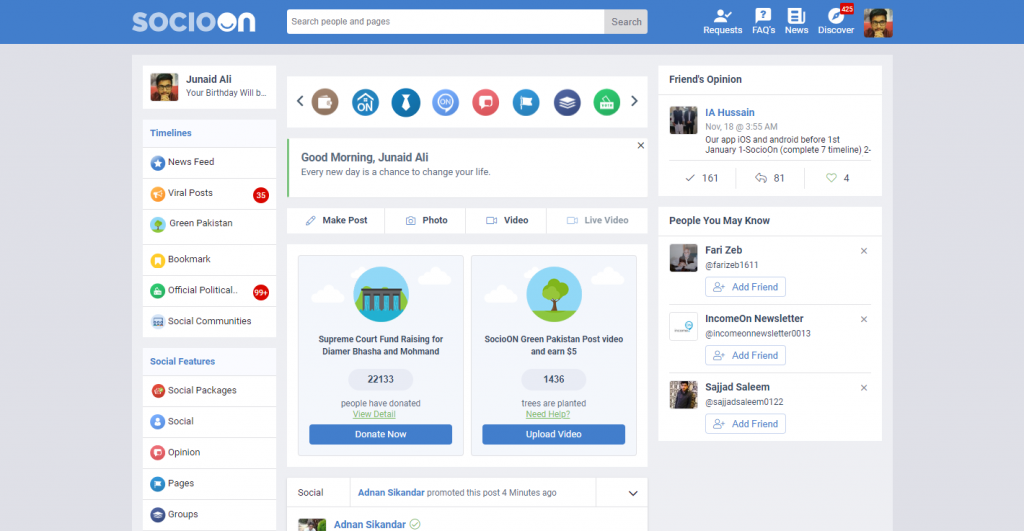This screenshot has width=1024, height=531.
Task: Open News Feed timeline
Action: pyautogui.click(x=209, y=163)
